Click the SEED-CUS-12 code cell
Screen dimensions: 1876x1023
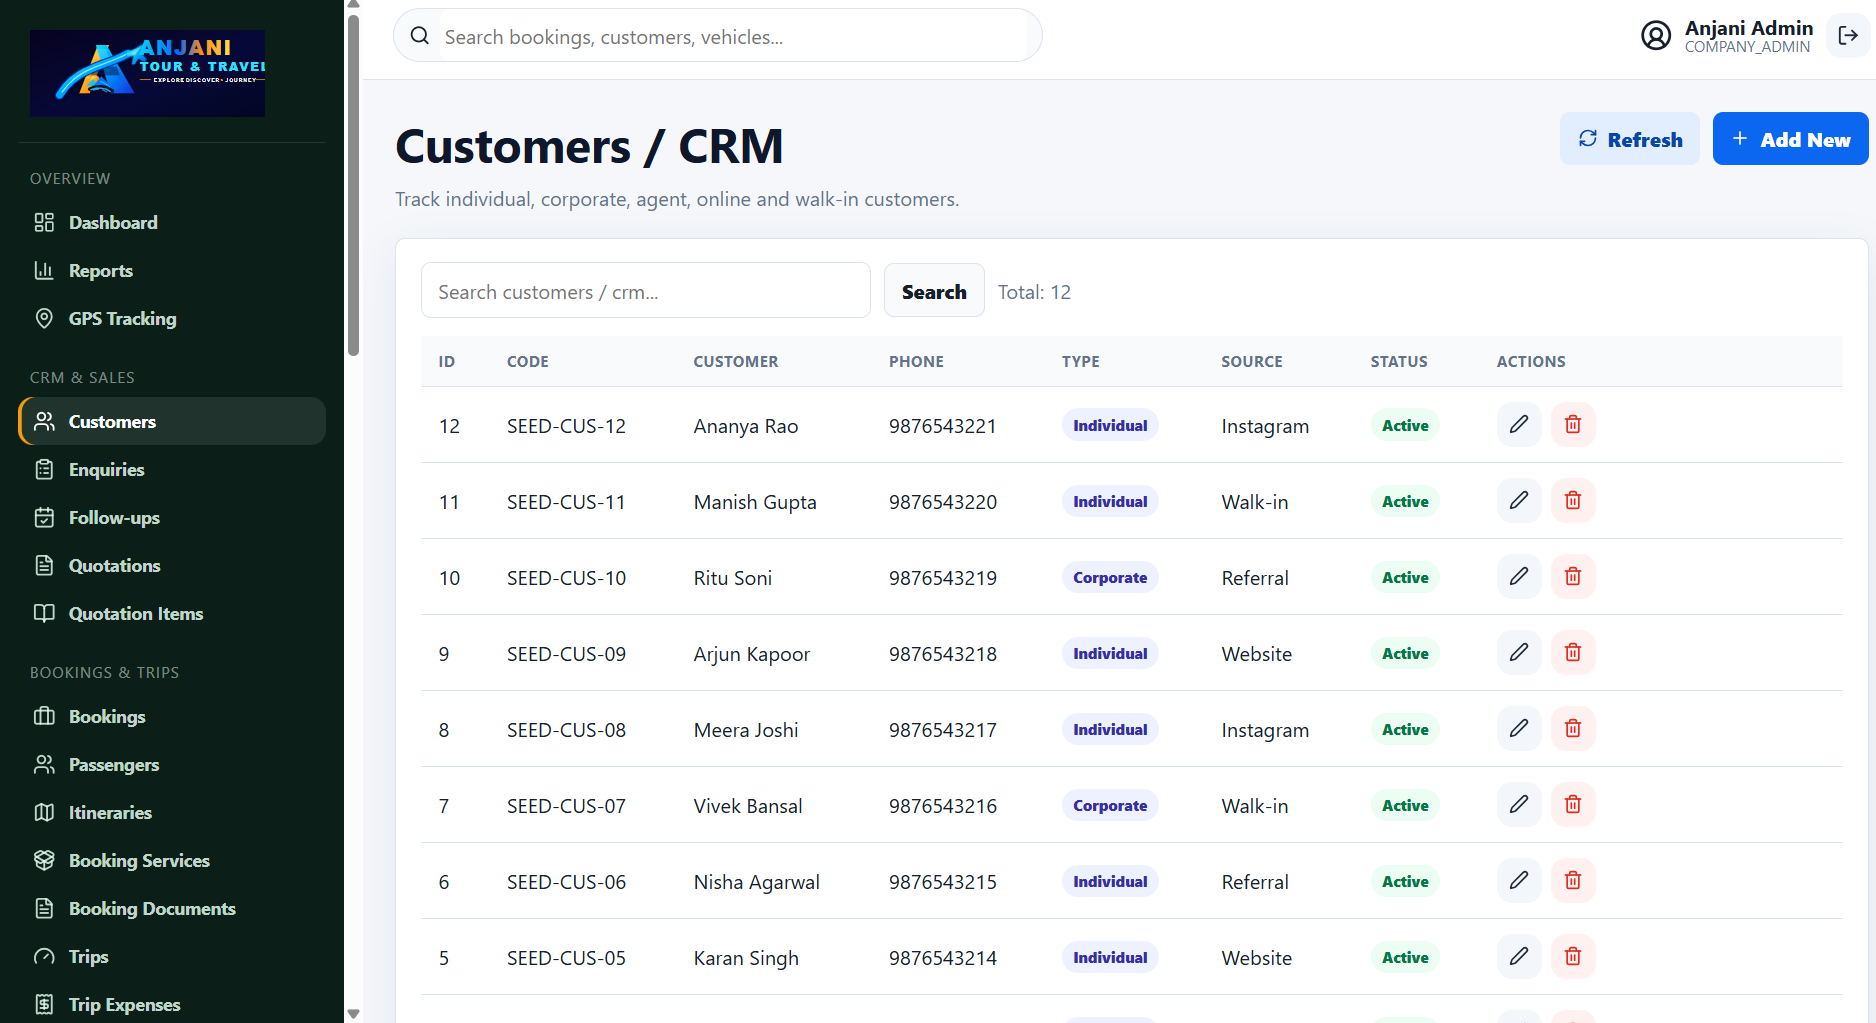click(x=566, y=426)
